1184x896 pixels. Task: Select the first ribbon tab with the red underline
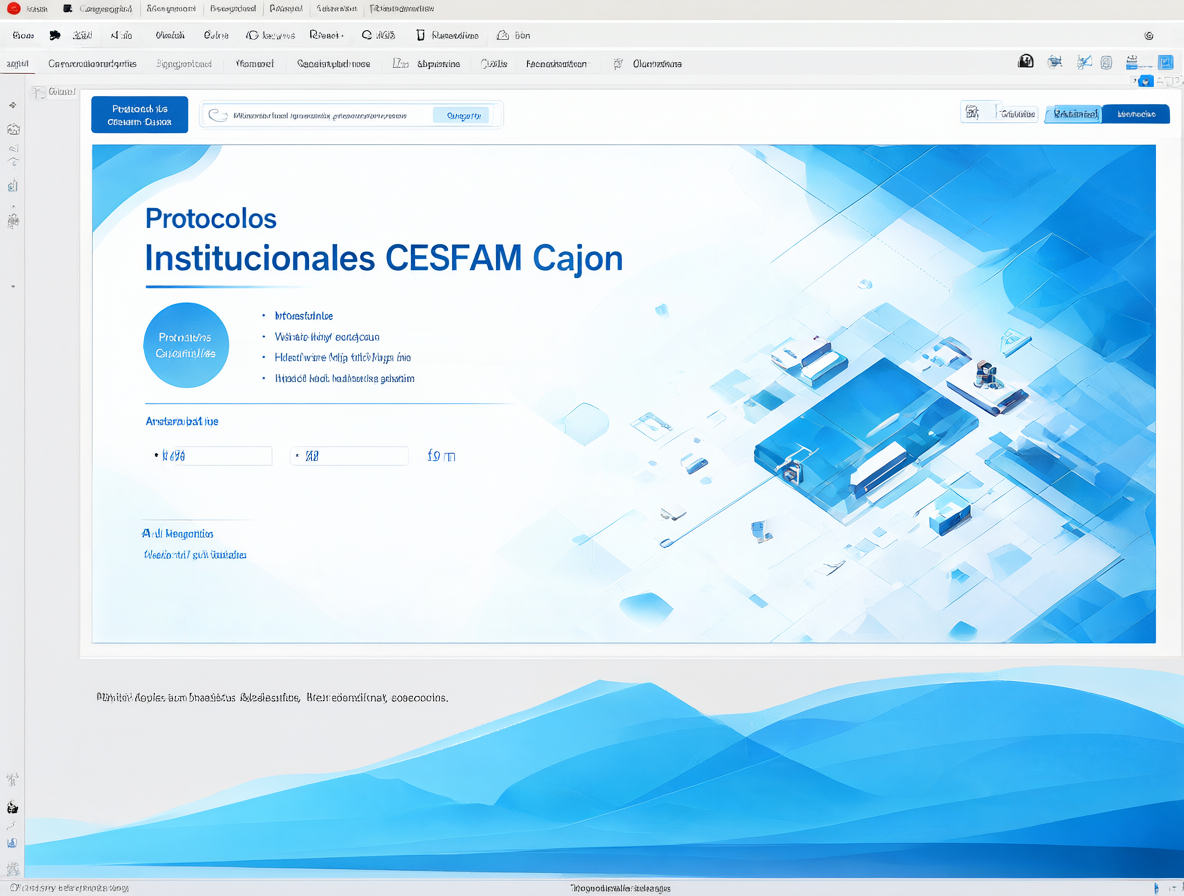pos(17,64)
